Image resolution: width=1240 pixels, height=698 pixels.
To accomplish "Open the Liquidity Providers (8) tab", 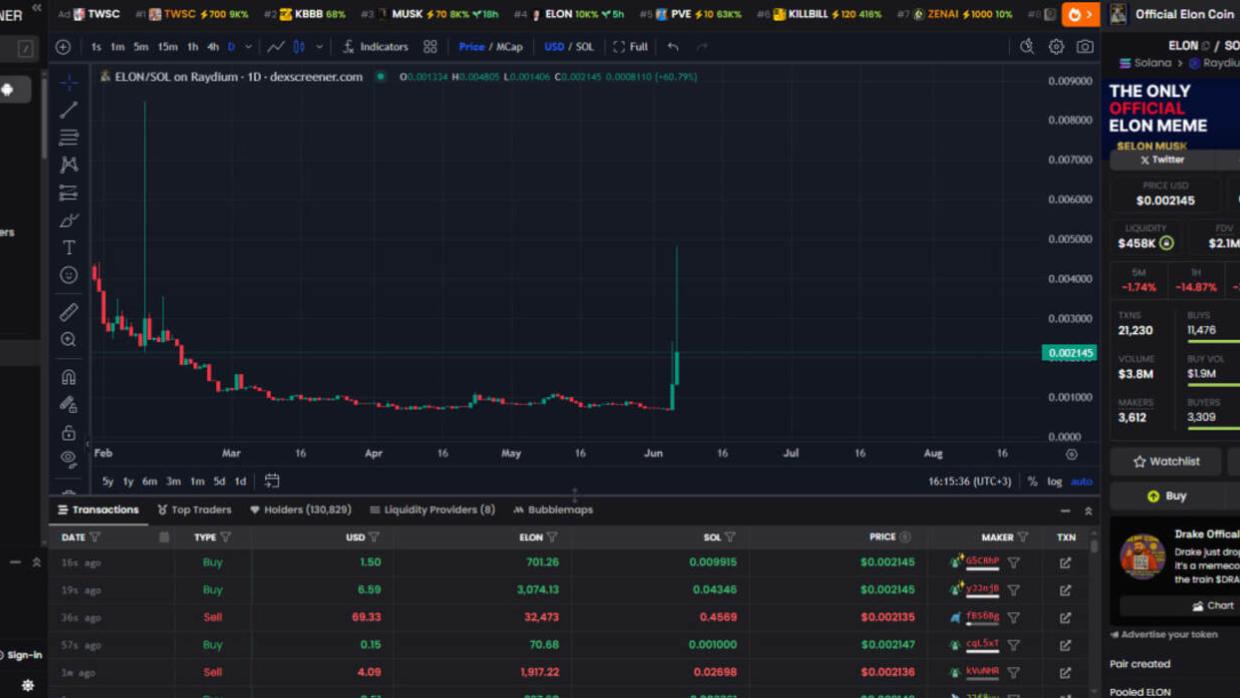I will point(432,510).
